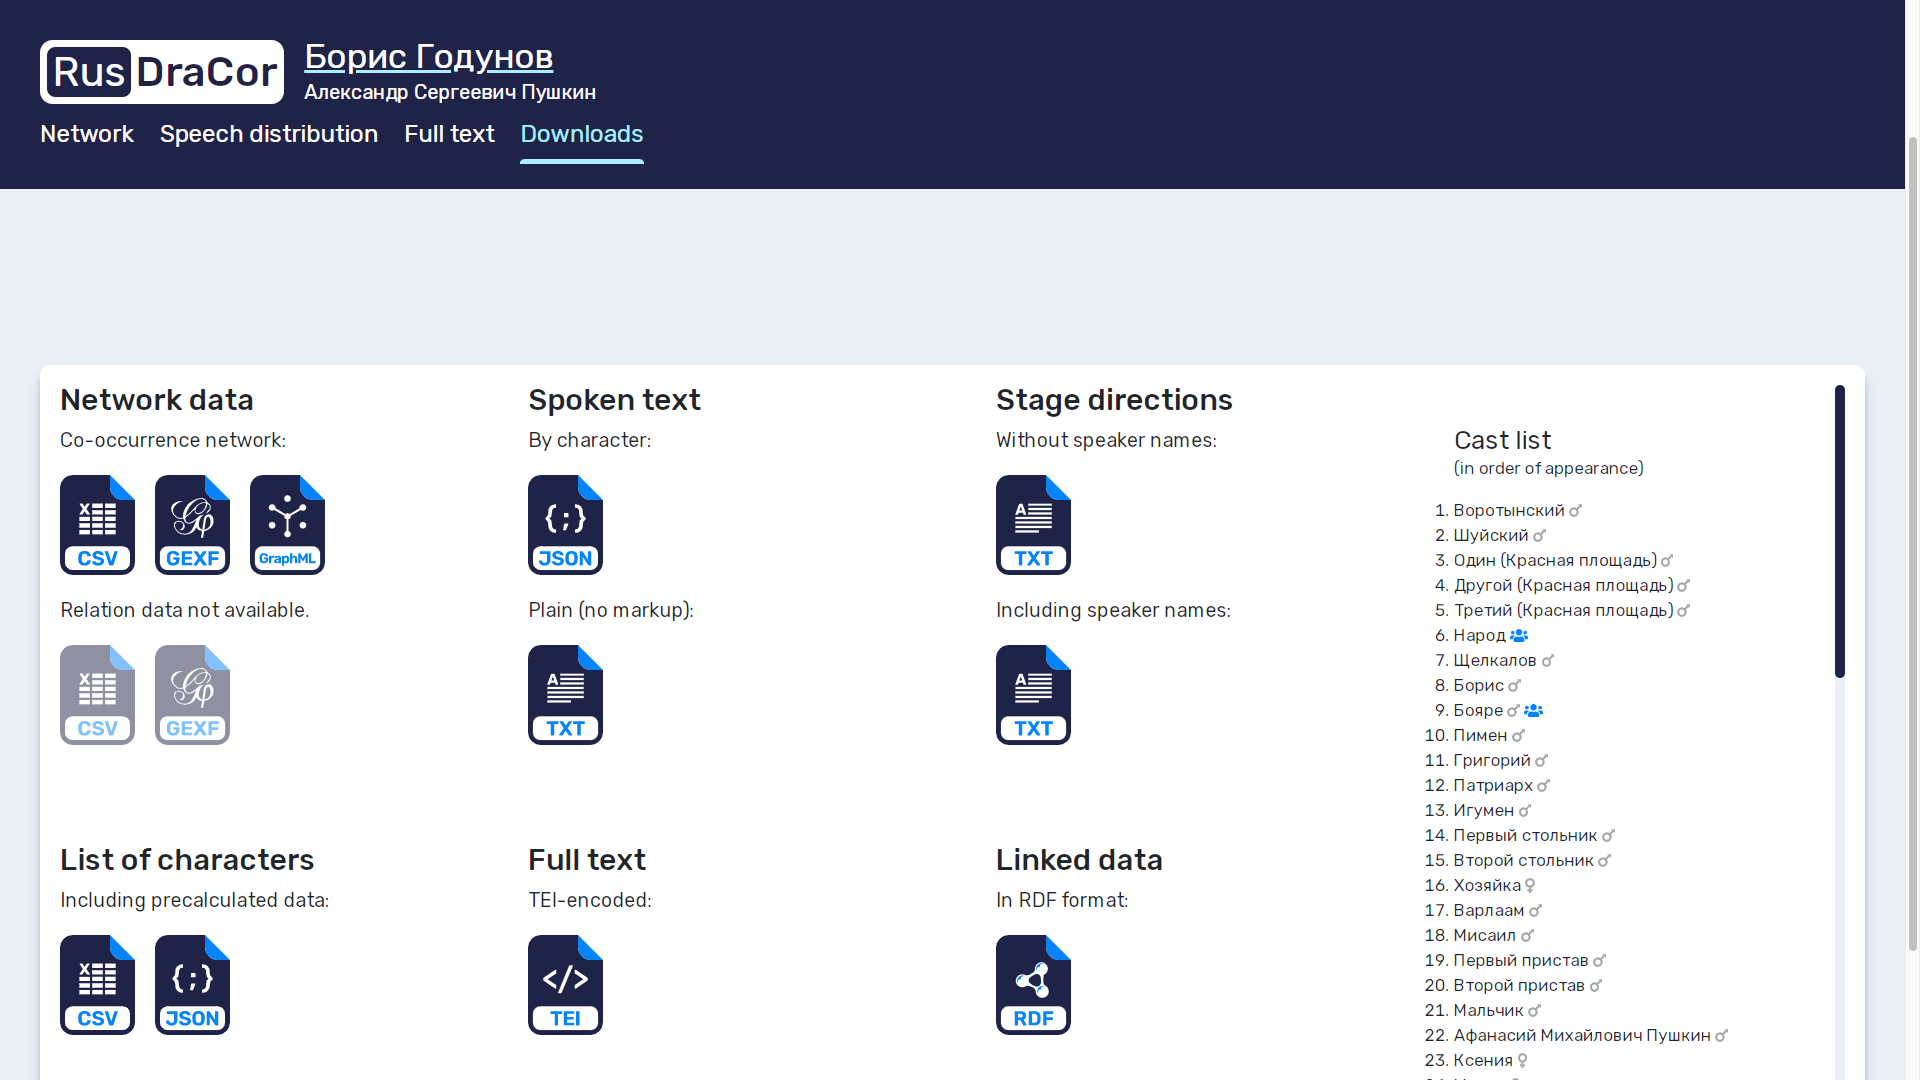Screen dimensions: 1920x1080
Task: Open the Speech distribution tab
Action: [x=269, y=134]
